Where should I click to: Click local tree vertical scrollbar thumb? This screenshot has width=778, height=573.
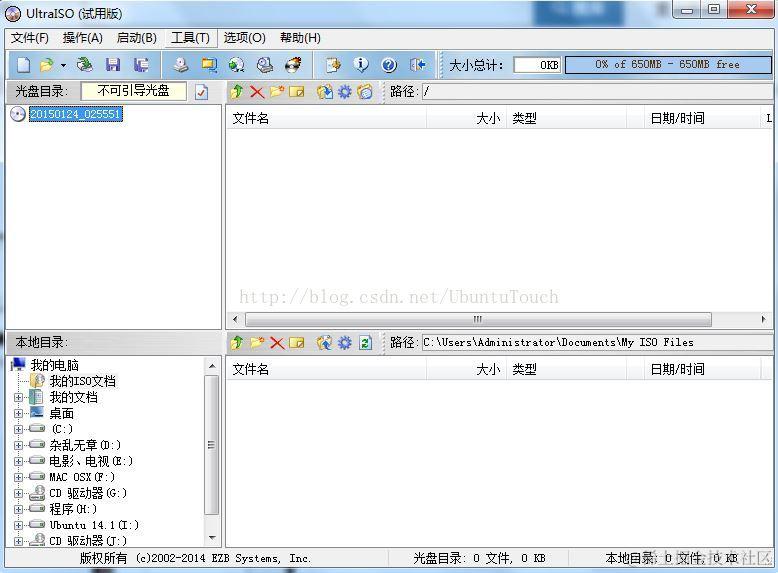pyautogui.click(x=211, y=445)
